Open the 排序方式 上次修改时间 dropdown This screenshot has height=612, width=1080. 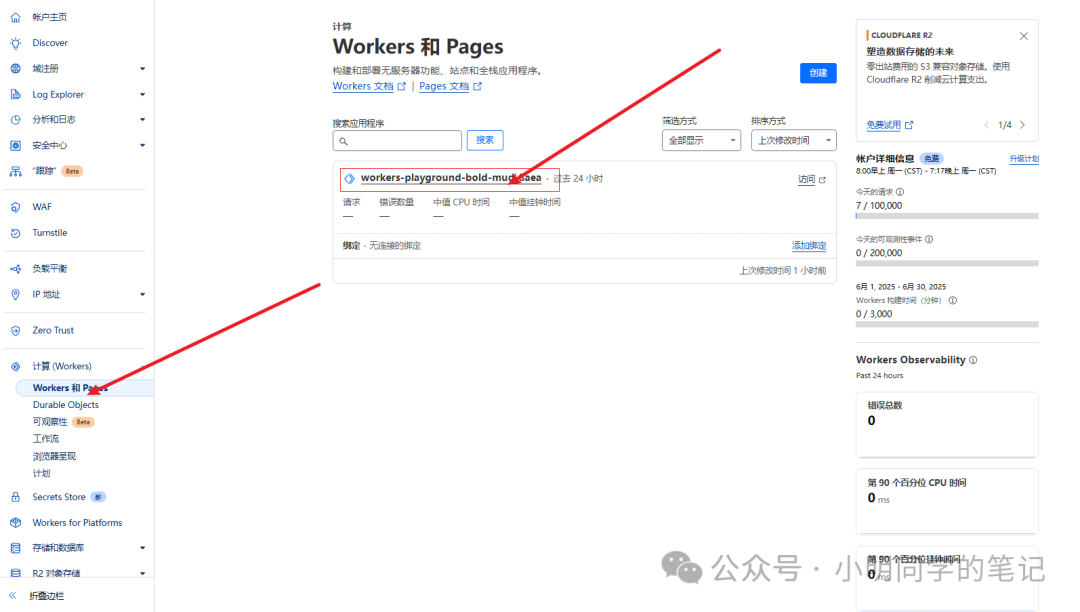793,140
